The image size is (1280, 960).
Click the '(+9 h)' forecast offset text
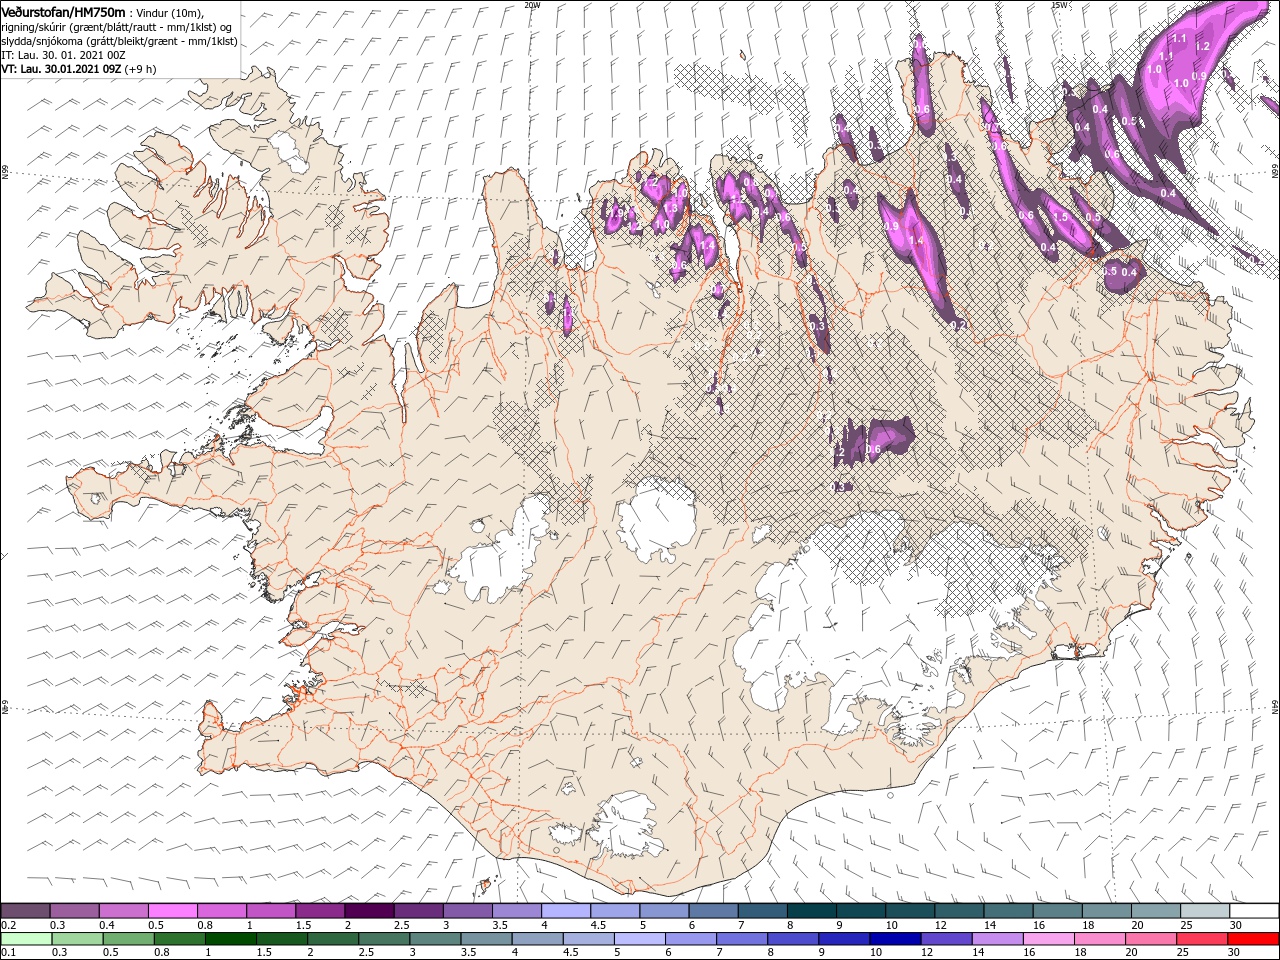(141, 69)
